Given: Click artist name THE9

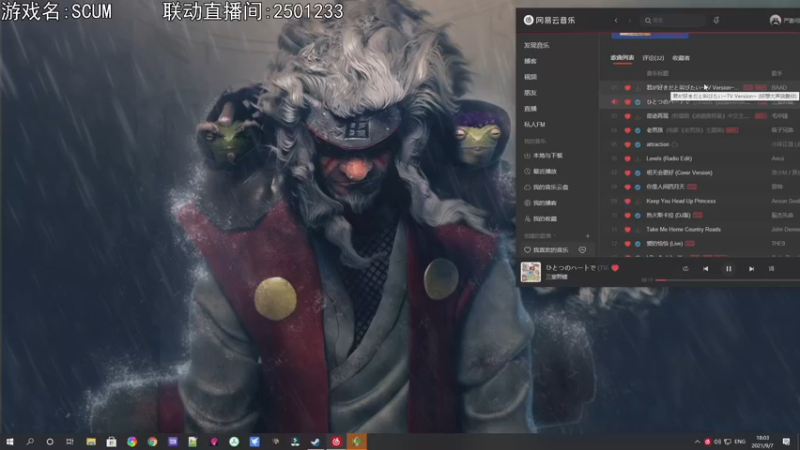Looking at the screenshot, I should coord(778,244).
